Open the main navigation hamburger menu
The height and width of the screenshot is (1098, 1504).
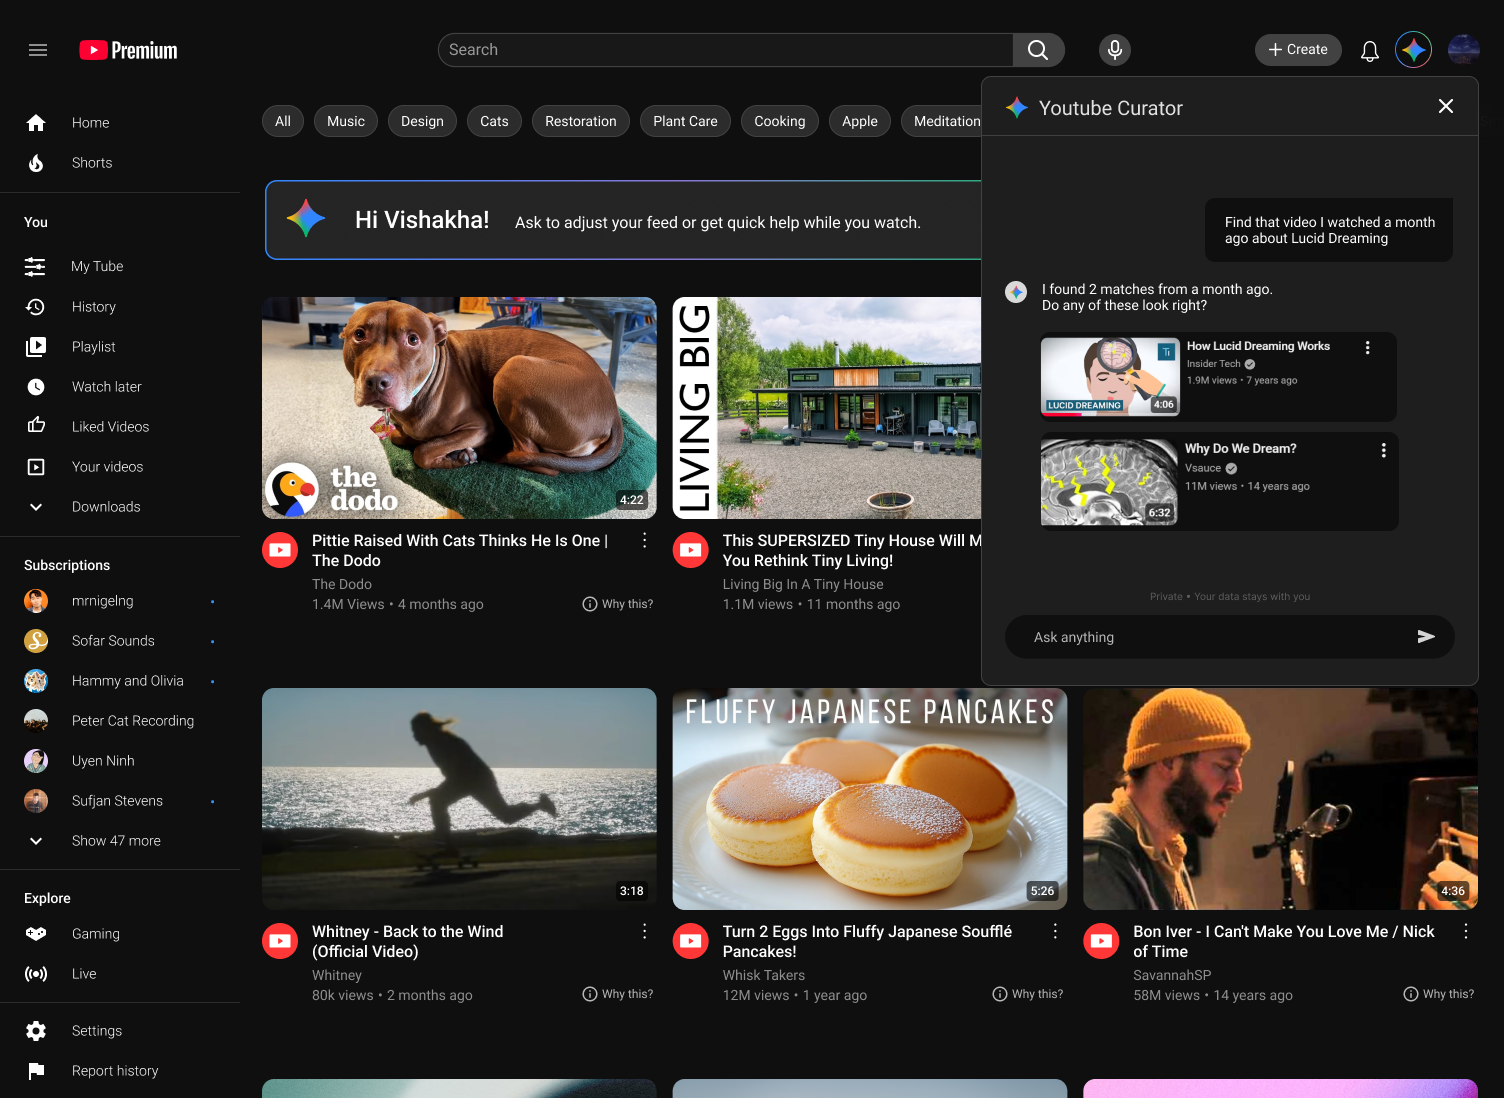tap(37, 49)
